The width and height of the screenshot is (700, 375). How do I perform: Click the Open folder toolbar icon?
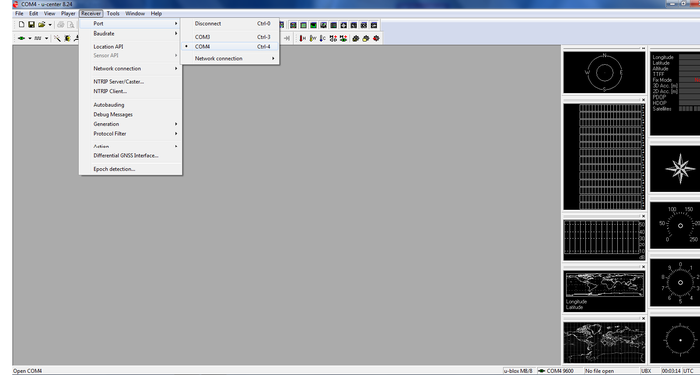coord(42,25)
